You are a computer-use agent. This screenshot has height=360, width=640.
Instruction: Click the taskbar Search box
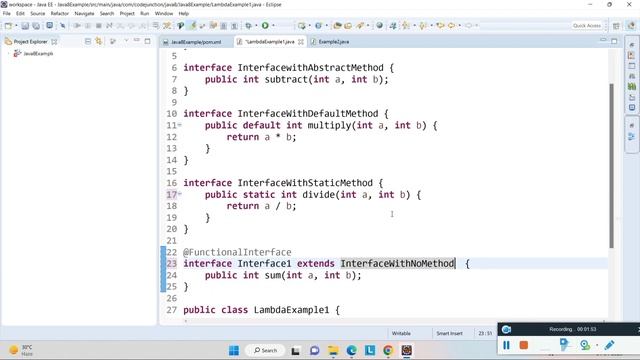pyautogui.click(x=265, y=350)
